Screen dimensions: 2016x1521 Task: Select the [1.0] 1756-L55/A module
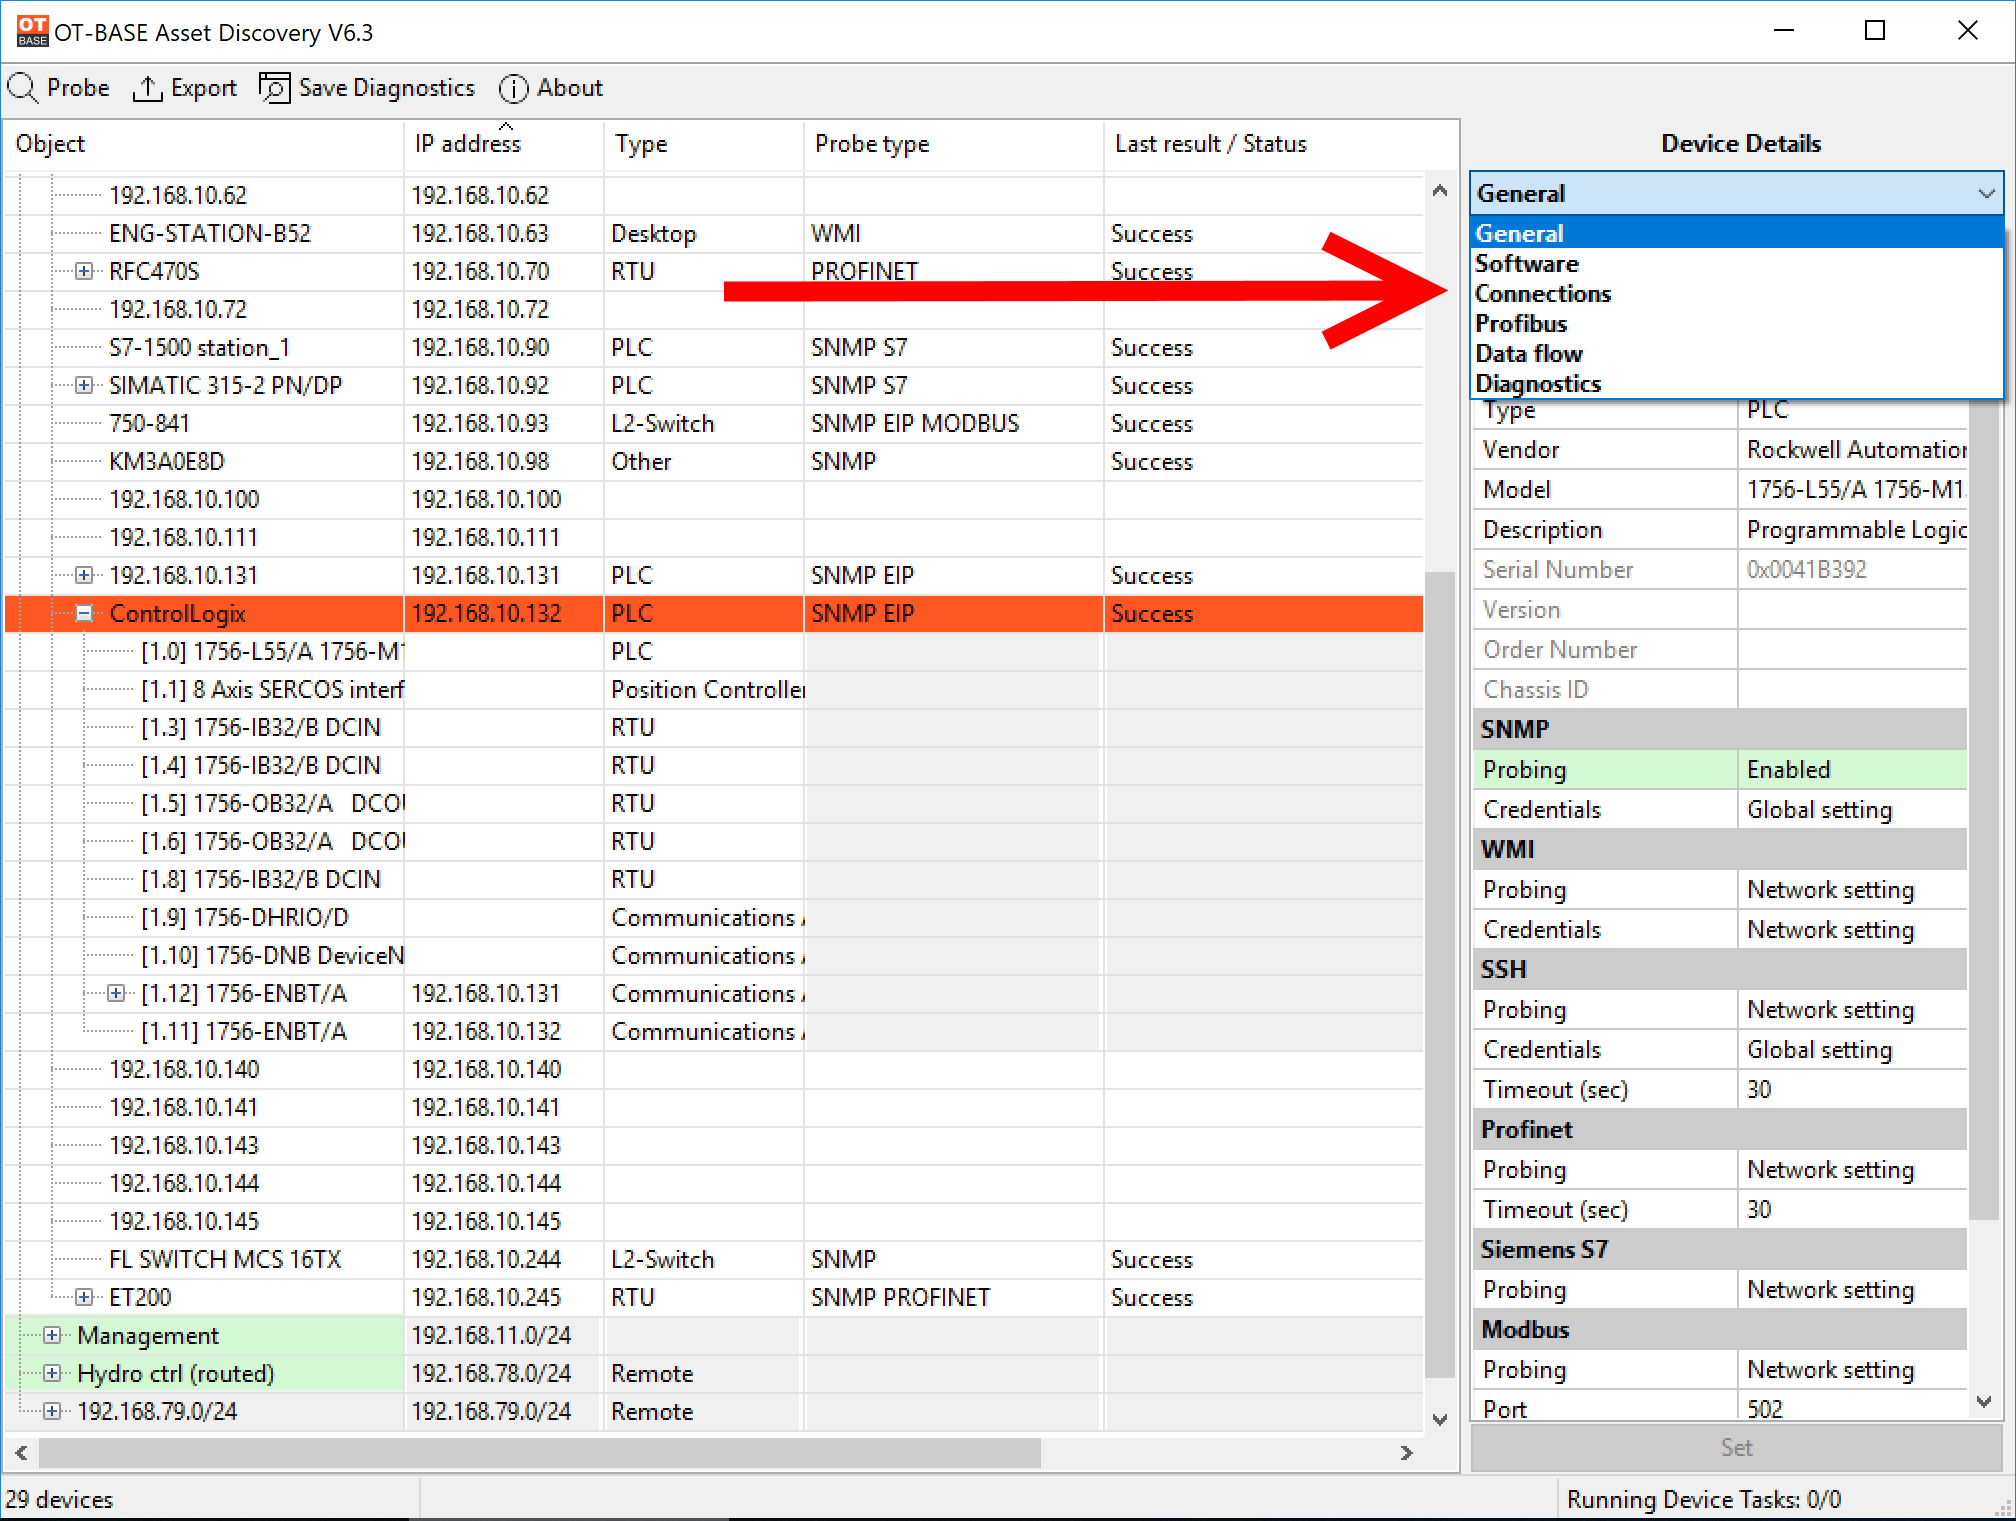click(x=714, y=651)
